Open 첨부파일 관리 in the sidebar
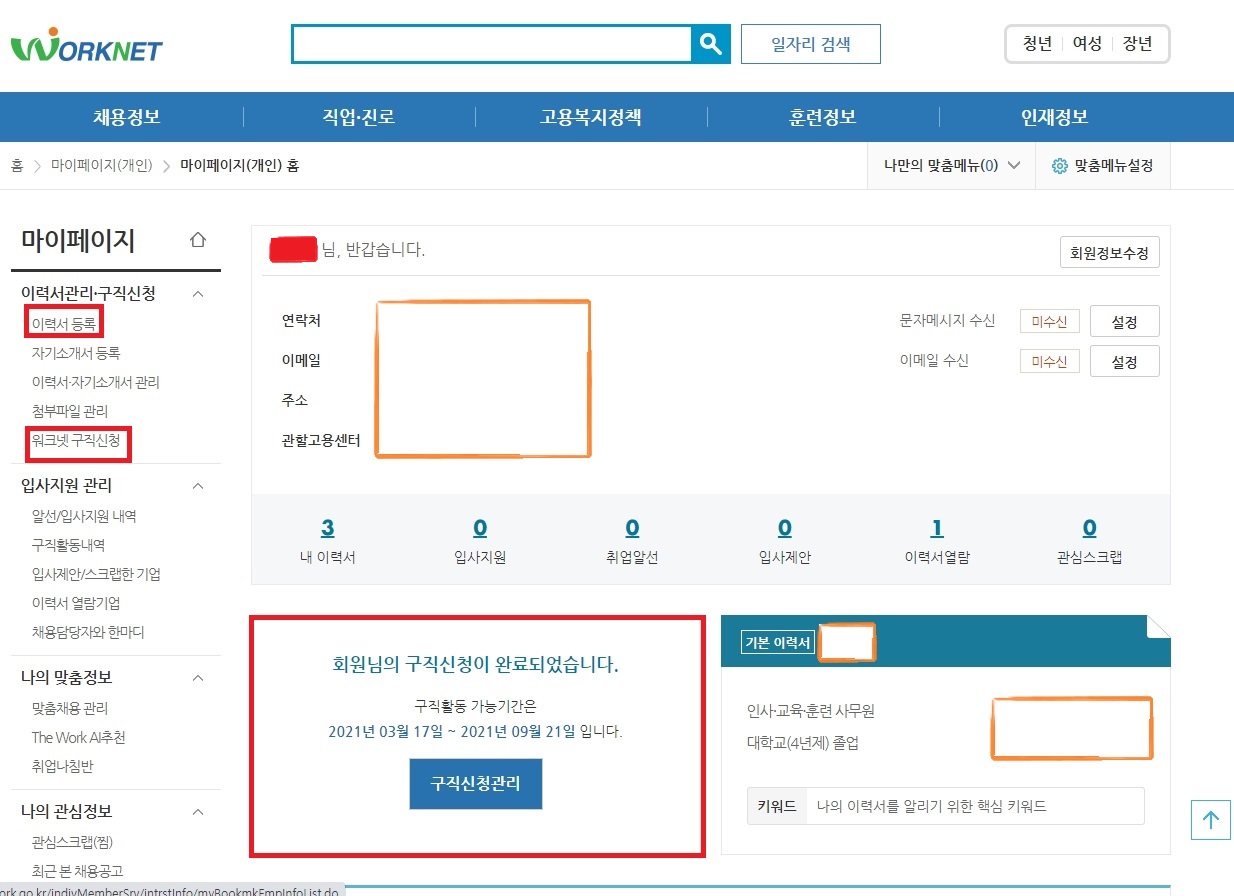 (70, 411)
